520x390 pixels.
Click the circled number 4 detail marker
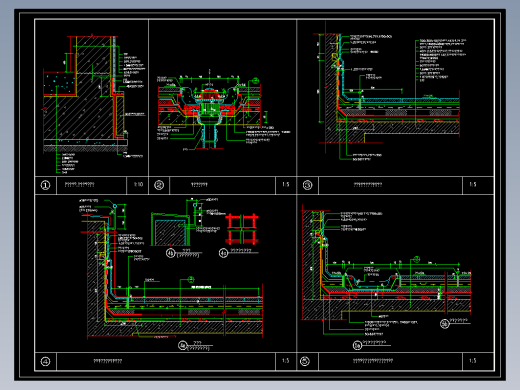pyautogui.click(x=45, y=361)
